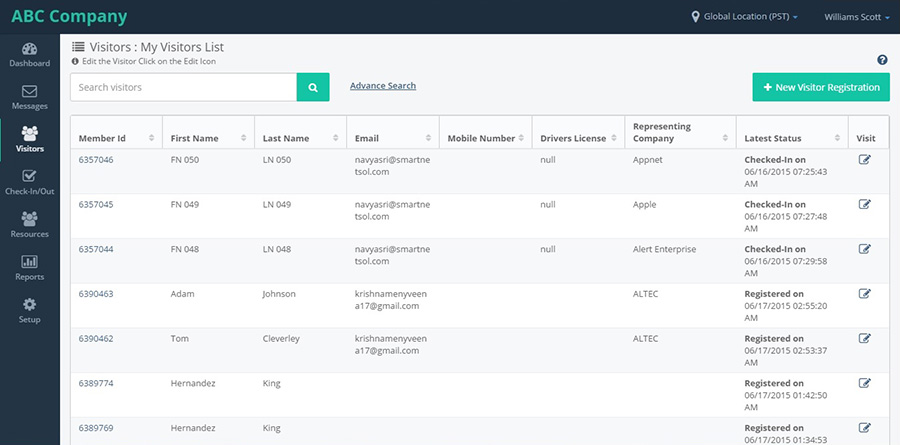Viewport: 900px width, 445px height.
Task: Edit visit for Adam Johnson
Action: 864,293
